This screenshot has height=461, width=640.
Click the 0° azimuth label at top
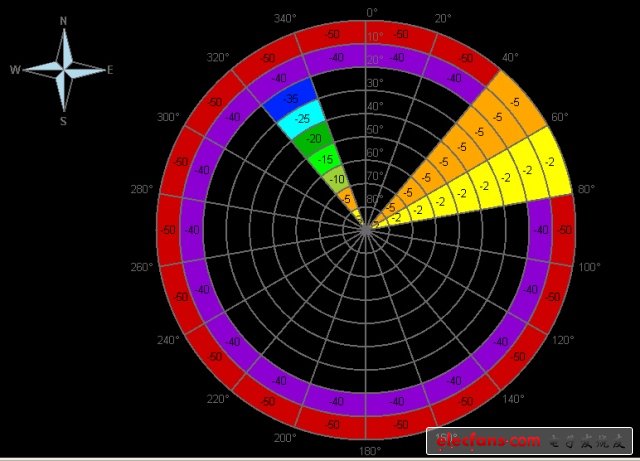click(x=371, y=13)
